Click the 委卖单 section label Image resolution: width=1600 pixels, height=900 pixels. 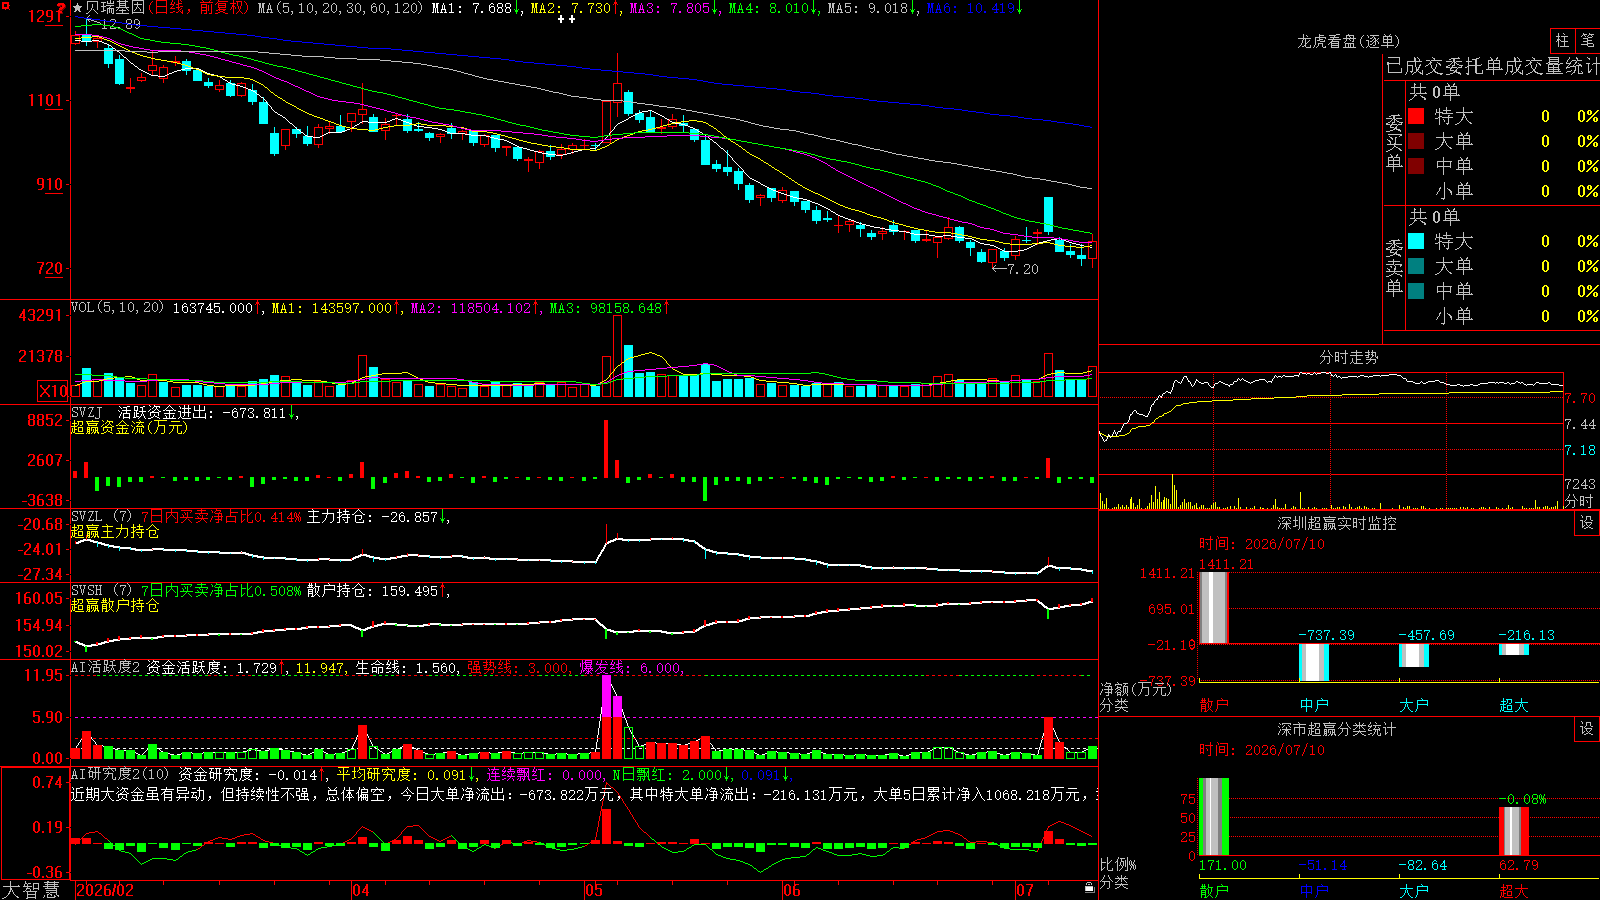click(x=1394, y=267)
